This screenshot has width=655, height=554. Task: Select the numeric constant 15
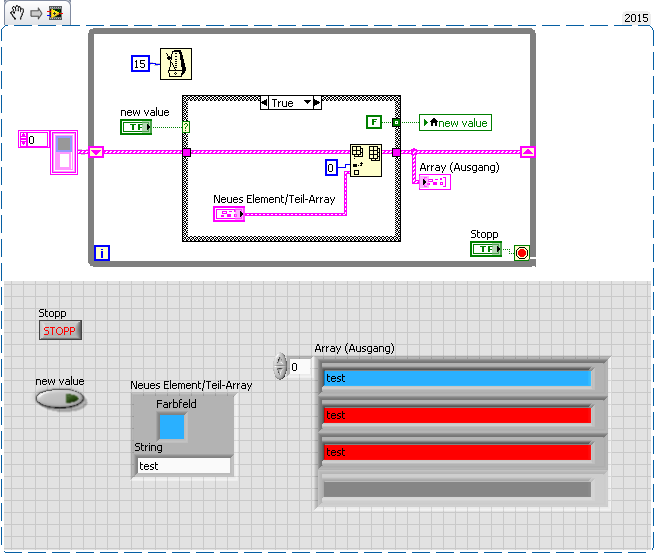tap(140, 64)
